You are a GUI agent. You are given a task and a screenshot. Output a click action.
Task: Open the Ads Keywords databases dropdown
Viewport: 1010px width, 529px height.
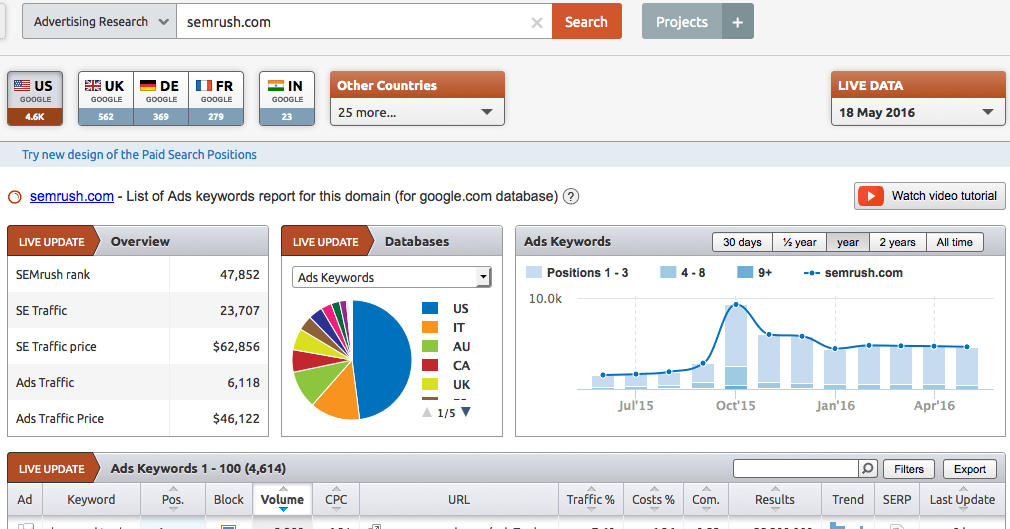click(392, 277)
